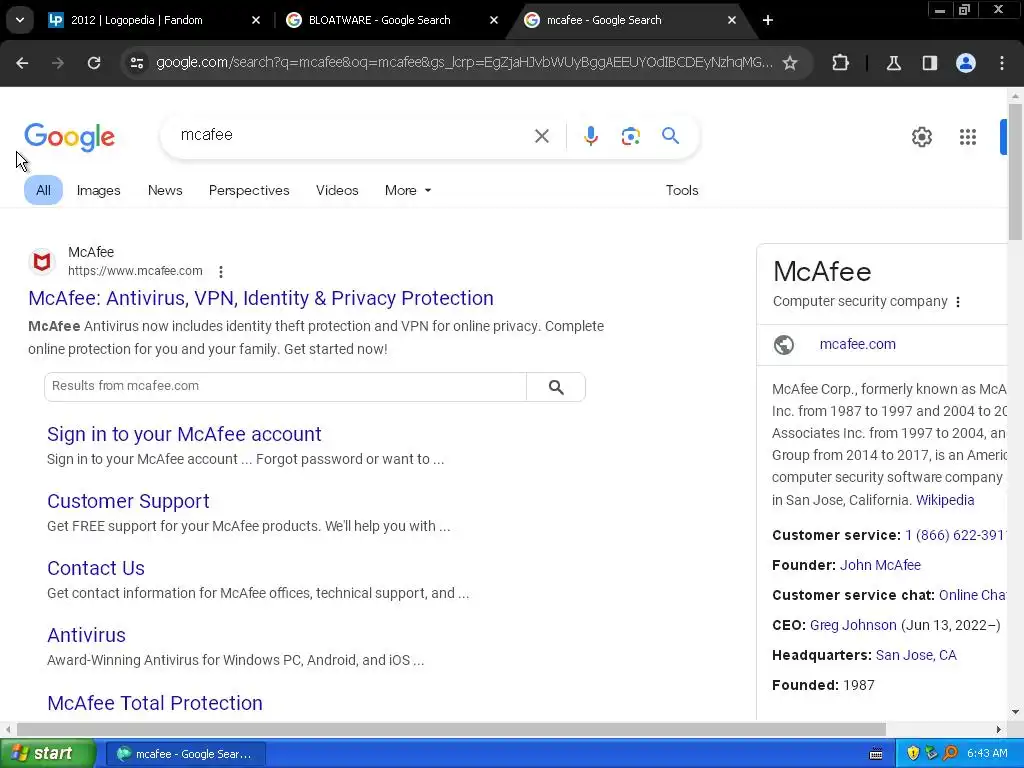The width and height of the screenshot is (1024, 768).
Task: Open the Antivirus sitelink
Action: (86, 635)
